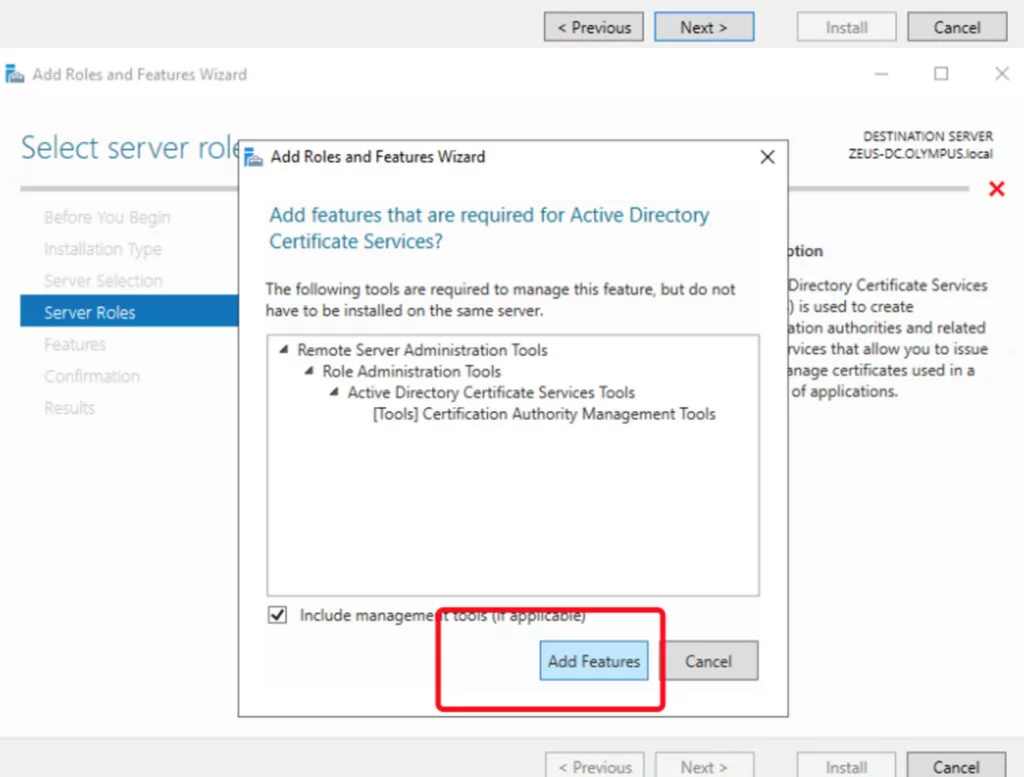The width and height of the screenshot is (1024, 777).
Task: Click the red X error icon
Action: coord(997,189)
